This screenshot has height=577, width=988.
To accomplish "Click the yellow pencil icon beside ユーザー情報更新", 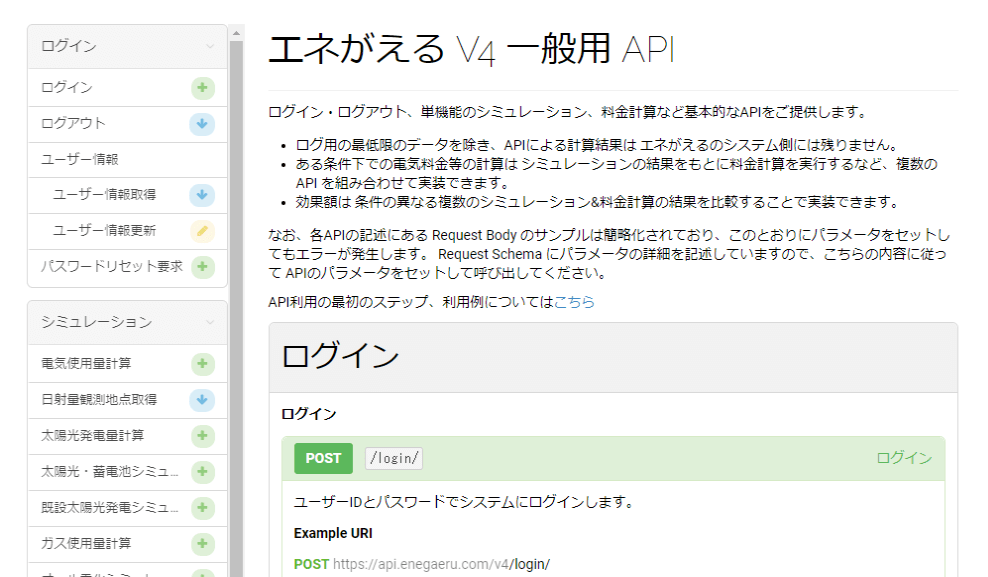I will tap(202, 231).
